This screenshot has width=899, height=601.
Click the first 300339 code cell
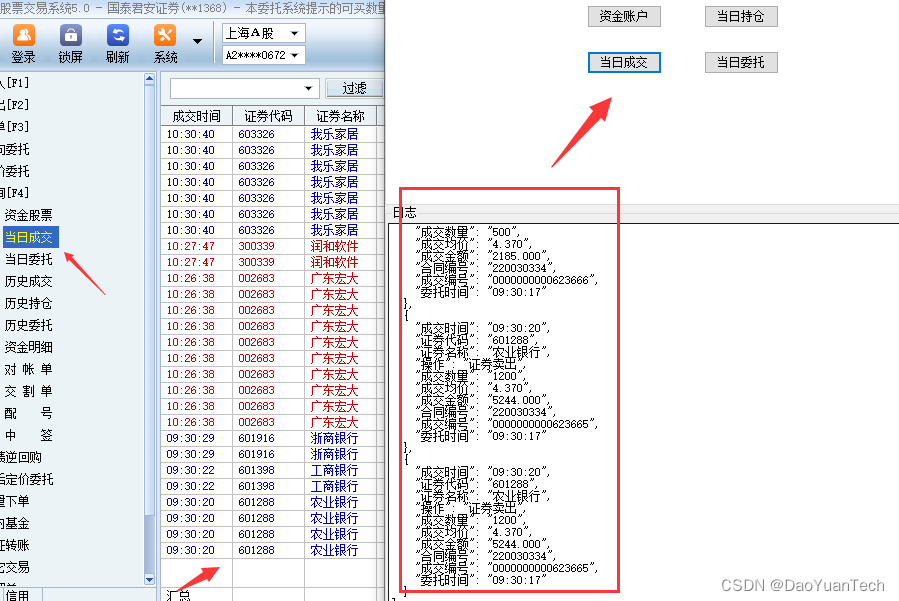(x=256, y=246)
